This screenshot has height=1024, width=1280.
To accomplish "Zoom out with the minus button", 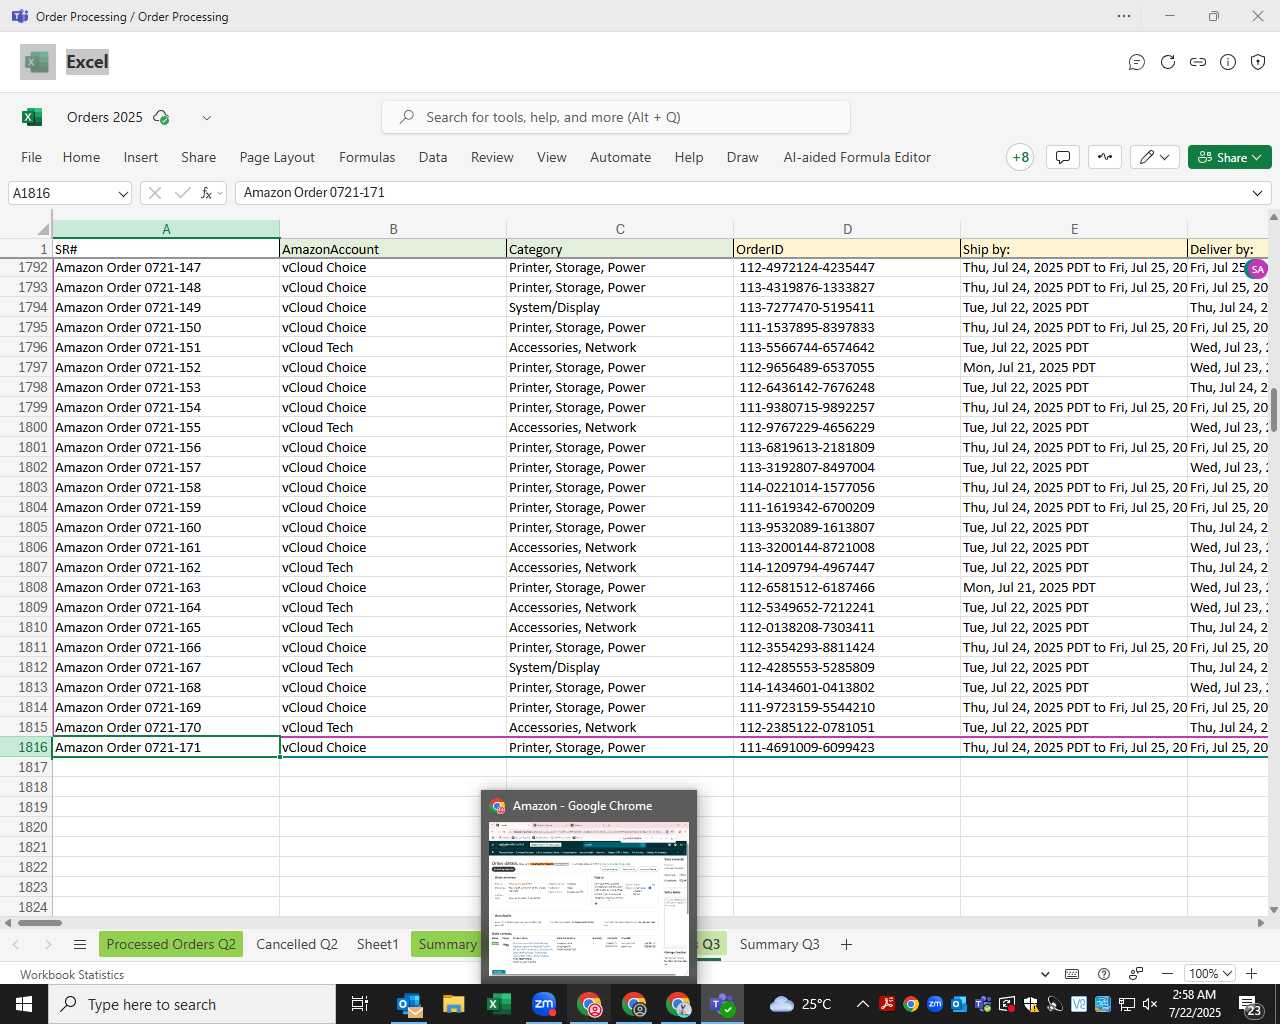I will 1167,974.
